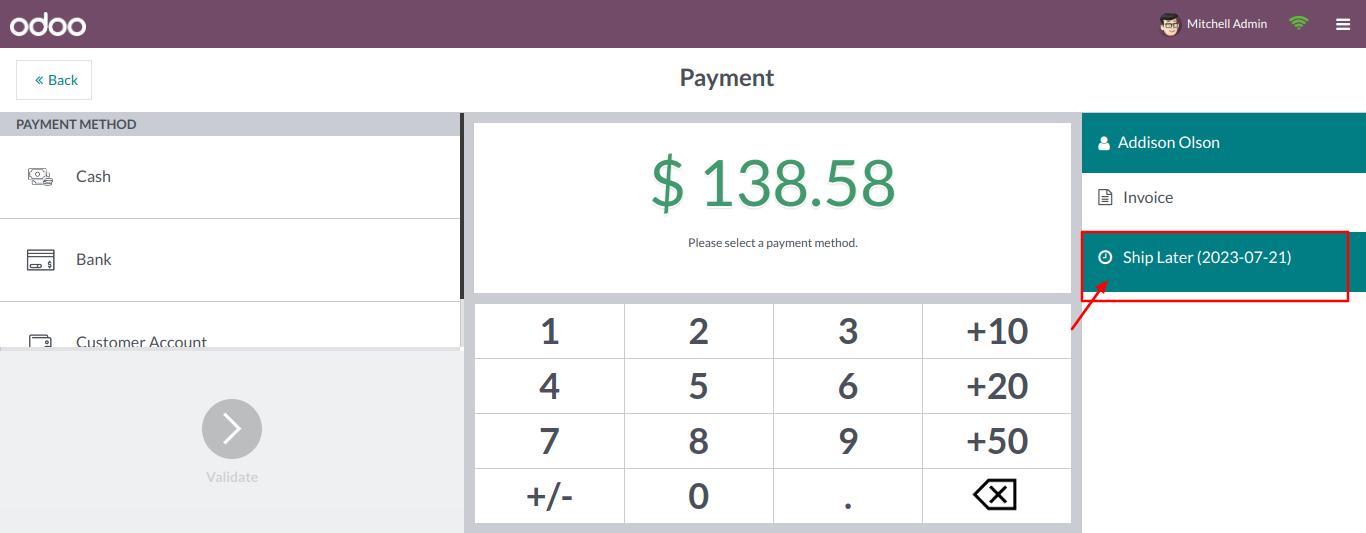
Task: Open the hamburger menu in the header
Action: (1343, 24)
